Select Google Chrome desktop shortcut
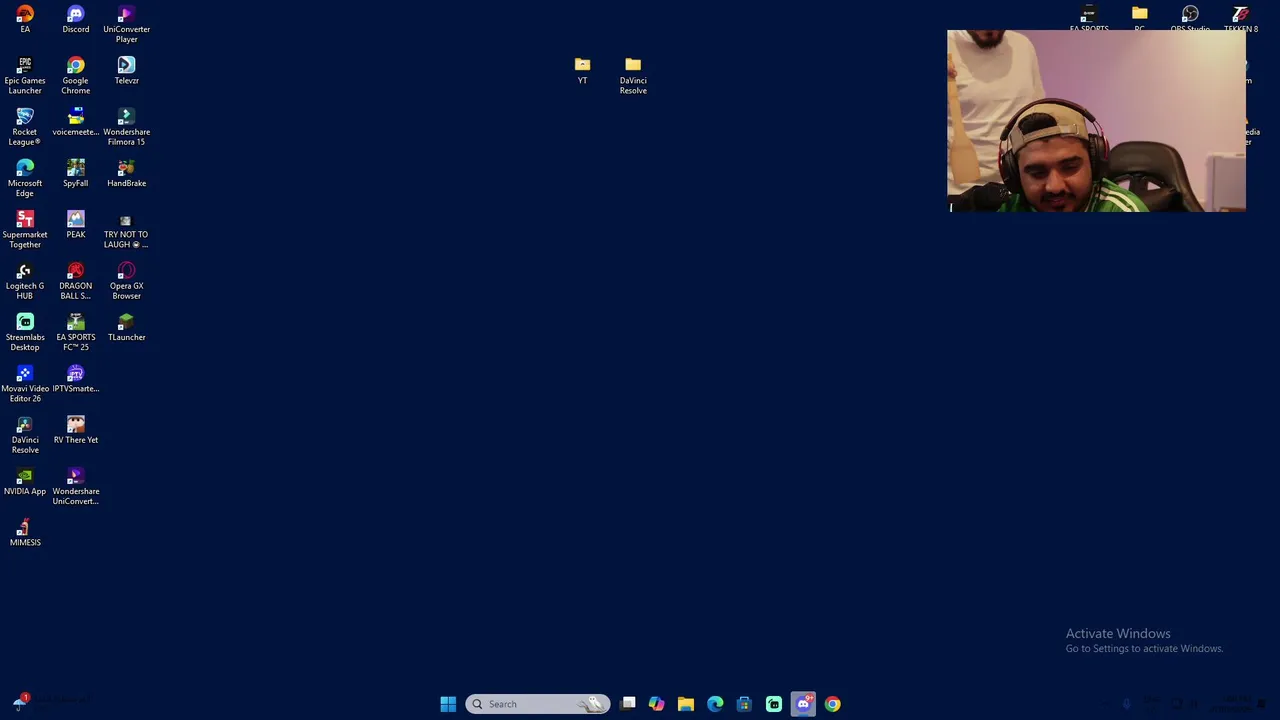The width and height of the screenshot is (1280, 720). [x=75, y=75]
